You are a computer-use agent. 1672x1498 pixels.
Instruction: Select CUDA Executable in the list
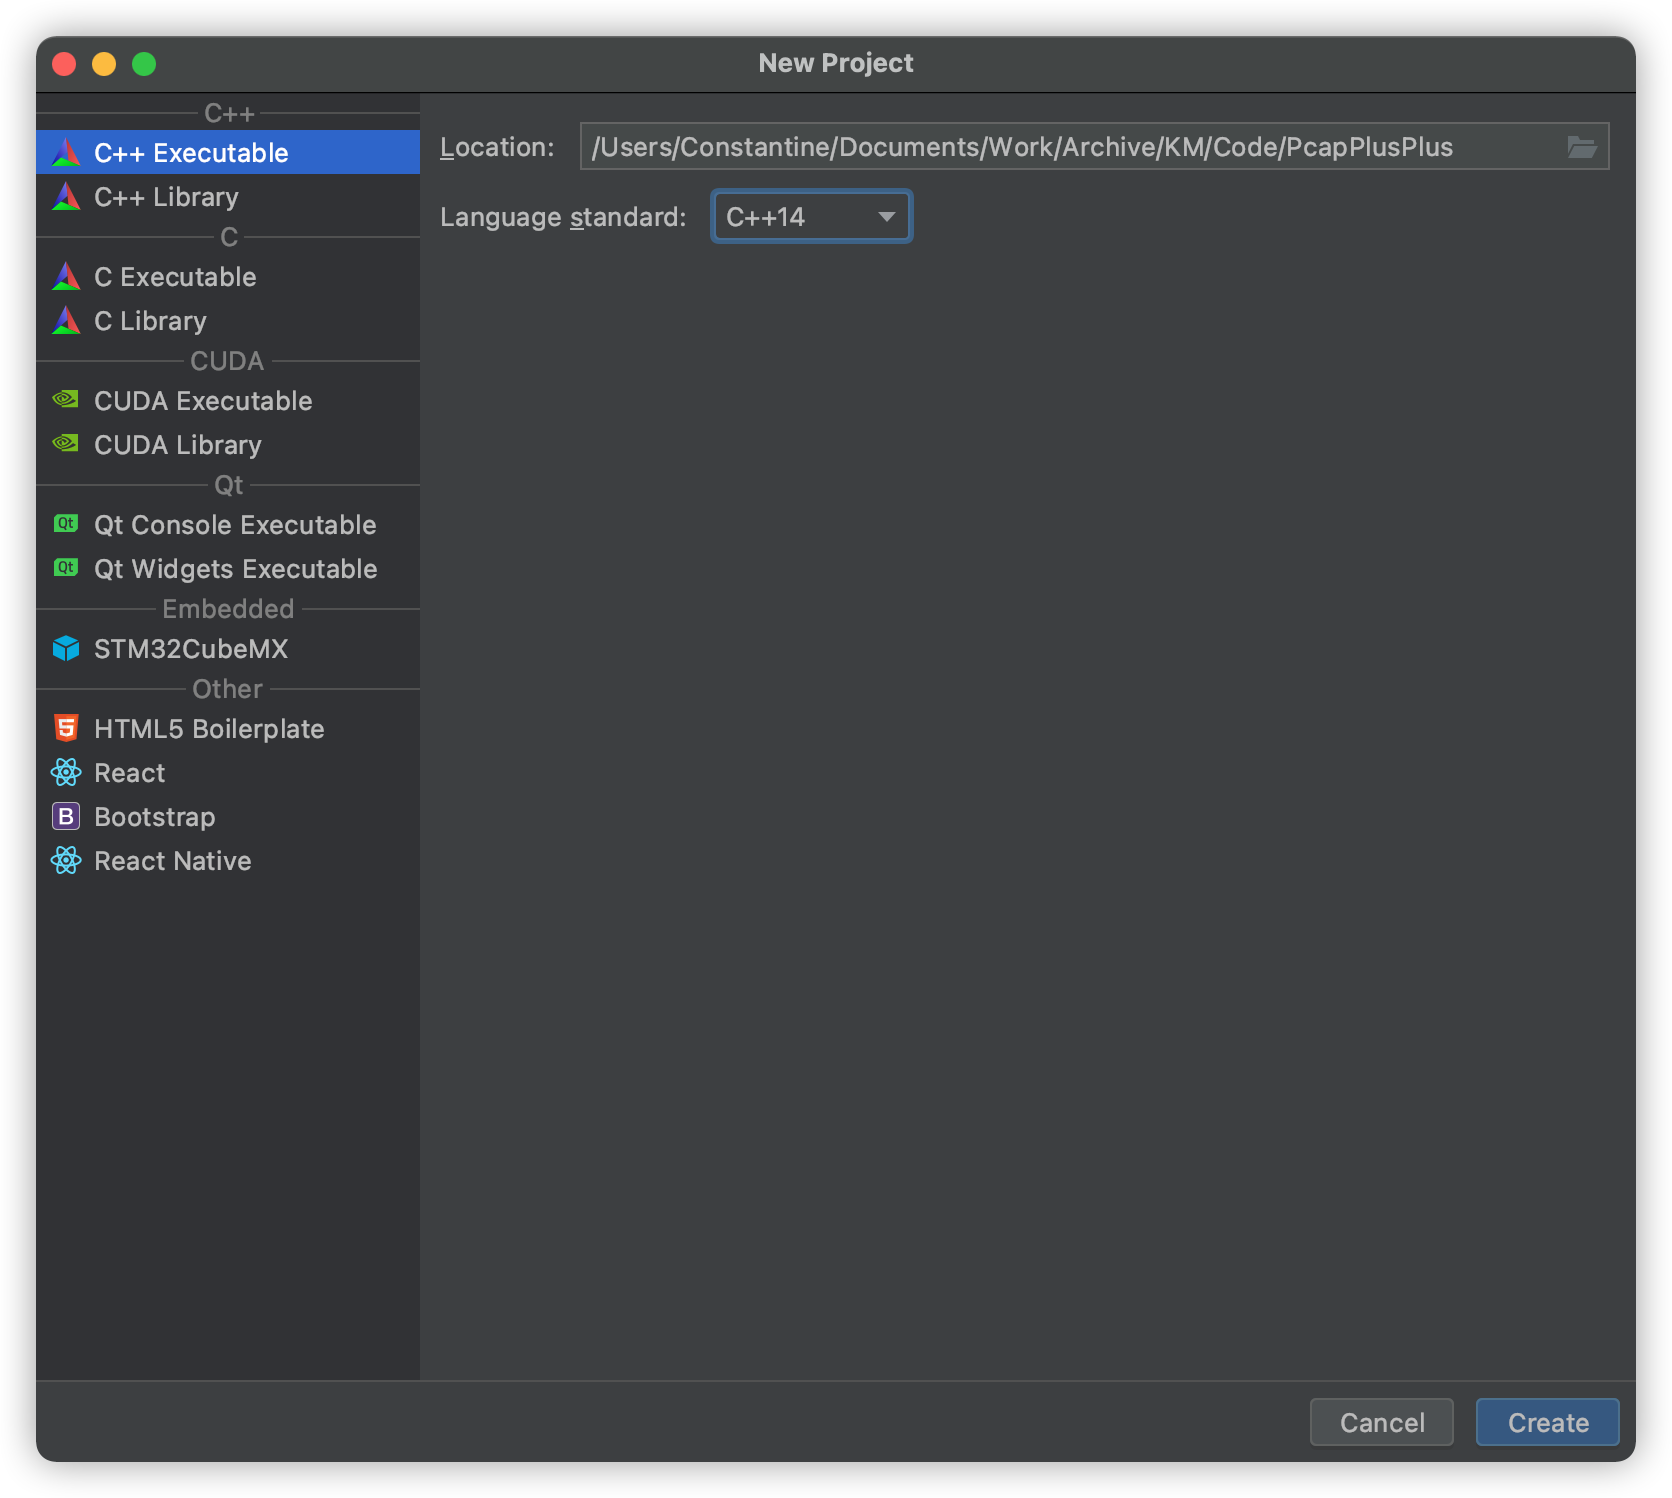pyautogui.click(x=228, y=401)
